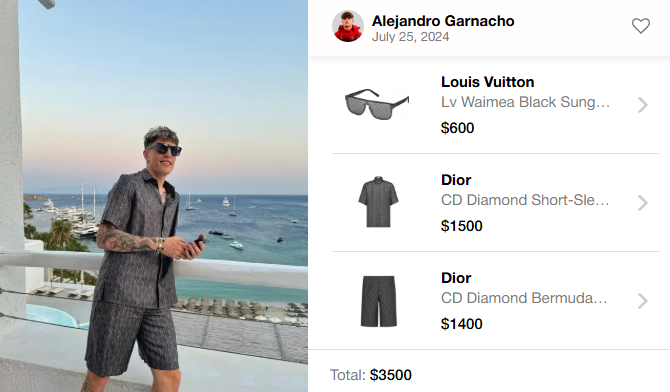The height and width of the screenshot is (392, 670).
Task: Open the Lv Waimea Black Sung… product title
Action: pos(525,102)
